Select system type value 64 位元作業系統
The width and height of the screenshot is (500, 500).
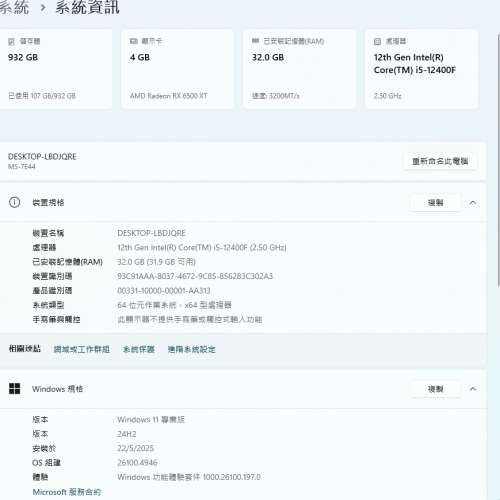point(174,305)
